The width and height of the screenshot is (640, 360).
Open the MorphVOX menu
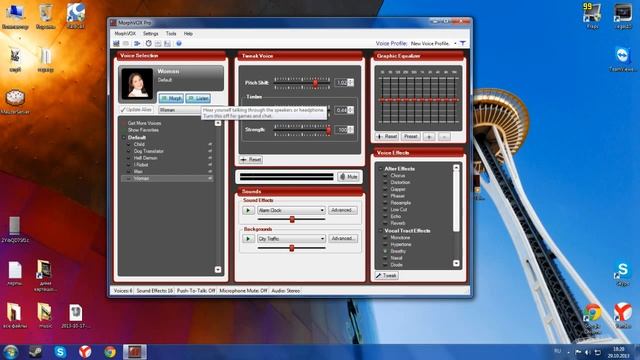[125, 33]
